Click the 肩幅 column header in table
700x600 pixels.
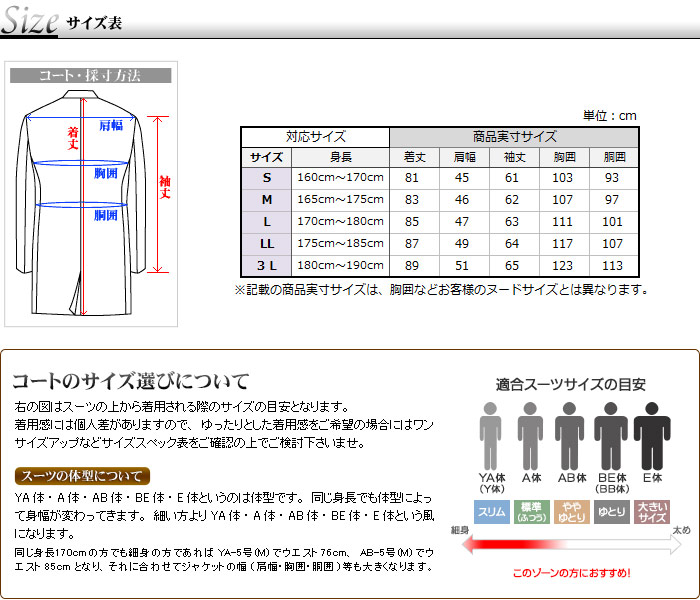[x=465, y=157]
